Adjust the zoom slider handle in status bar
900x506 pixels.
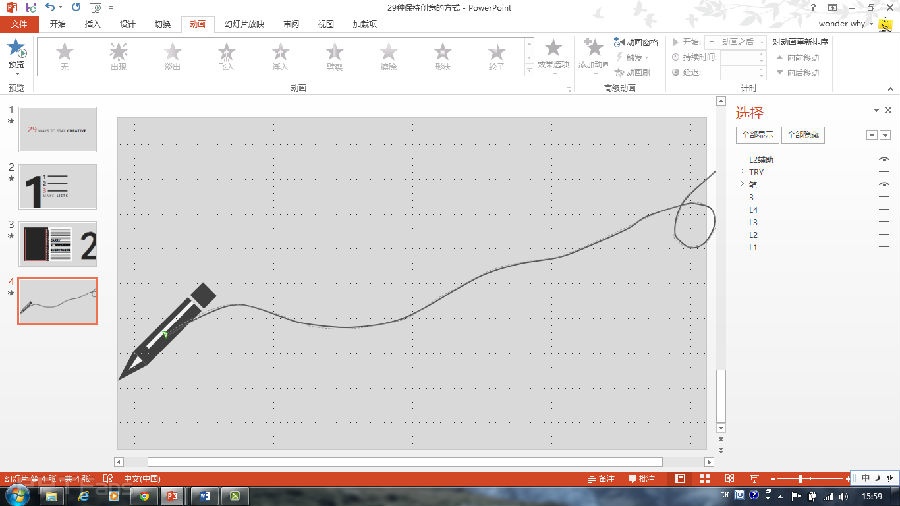[x=801, y=478]
